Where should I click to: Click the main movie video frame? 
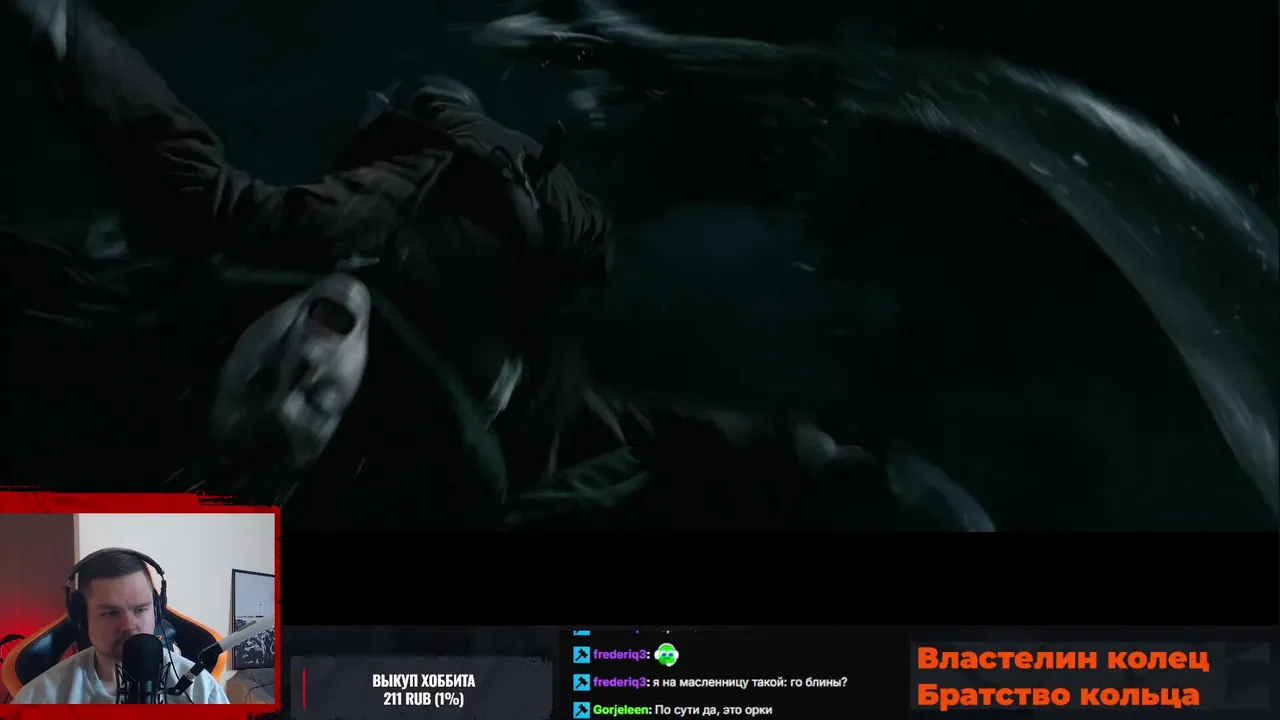[640, 265]
